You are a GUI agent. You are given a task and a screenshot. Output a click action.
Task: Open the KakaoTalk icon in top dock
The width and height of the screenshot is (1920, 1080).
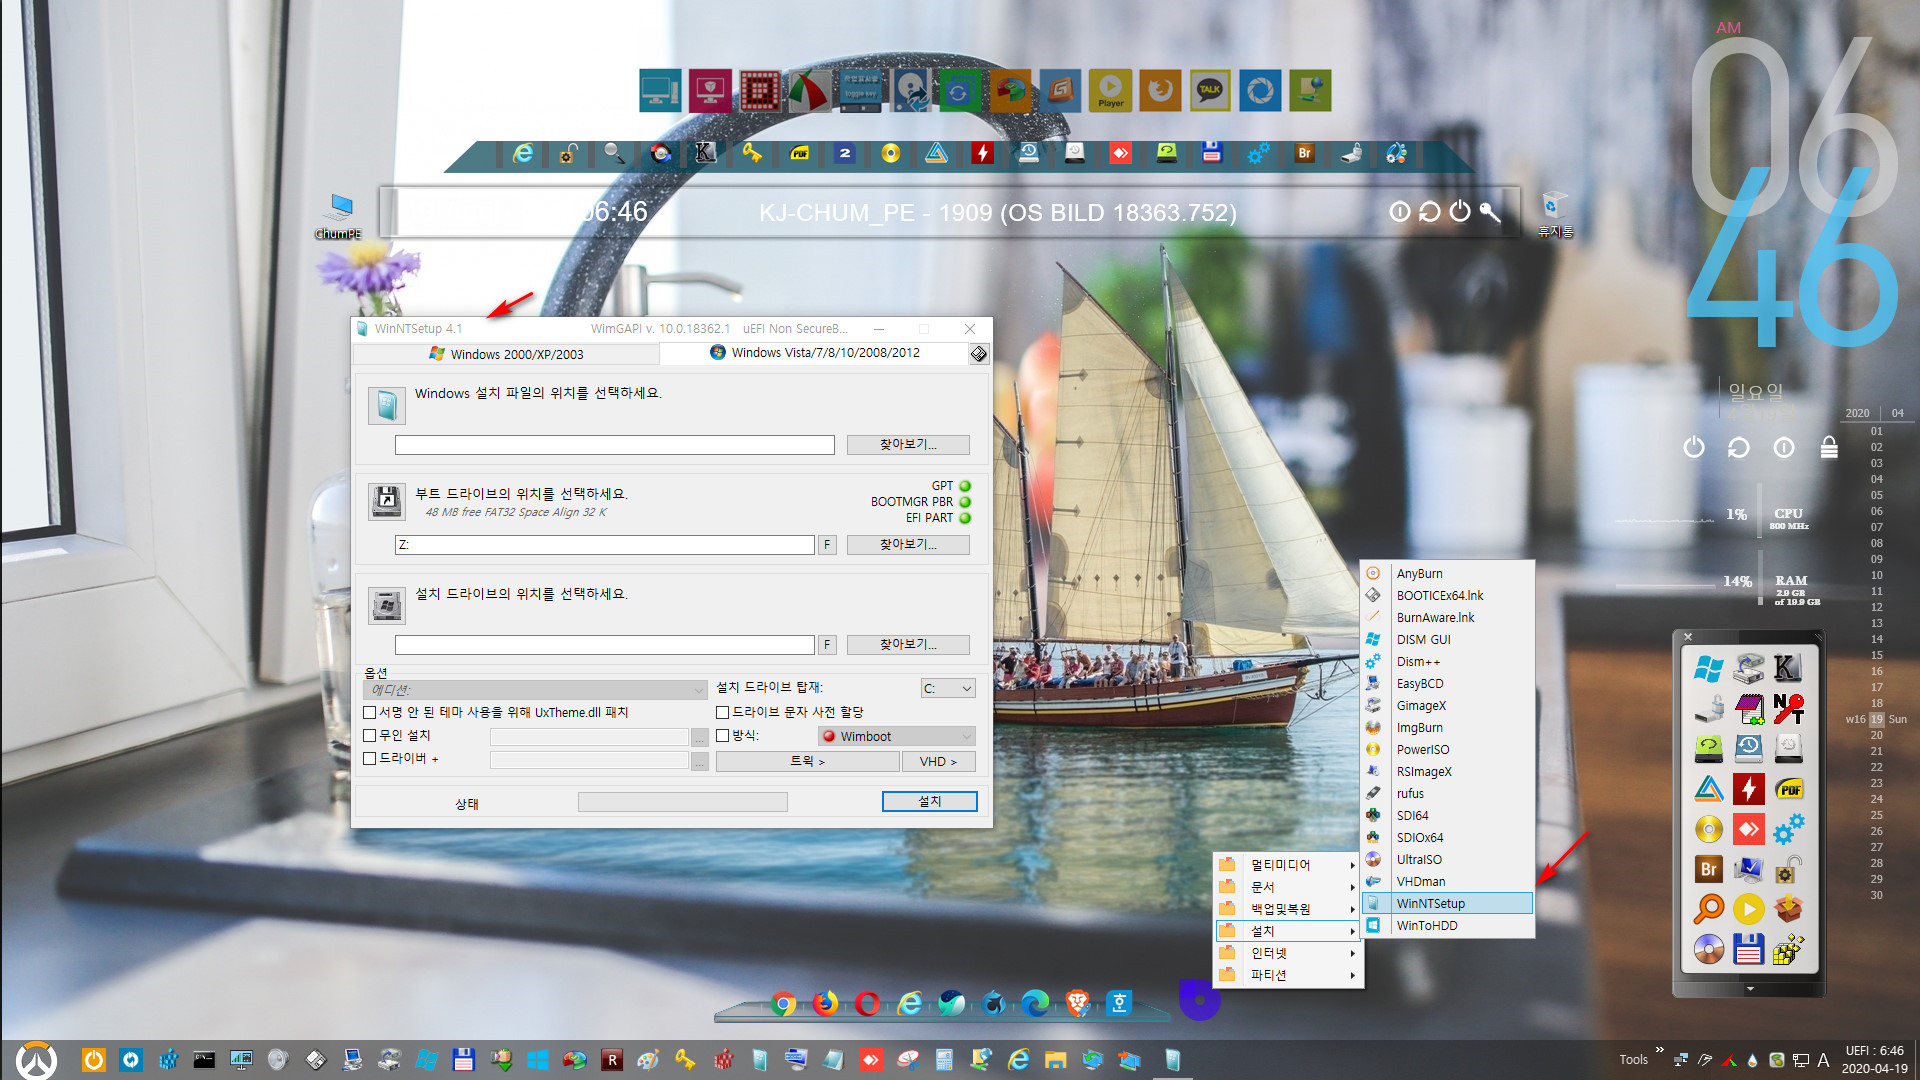1210,91
